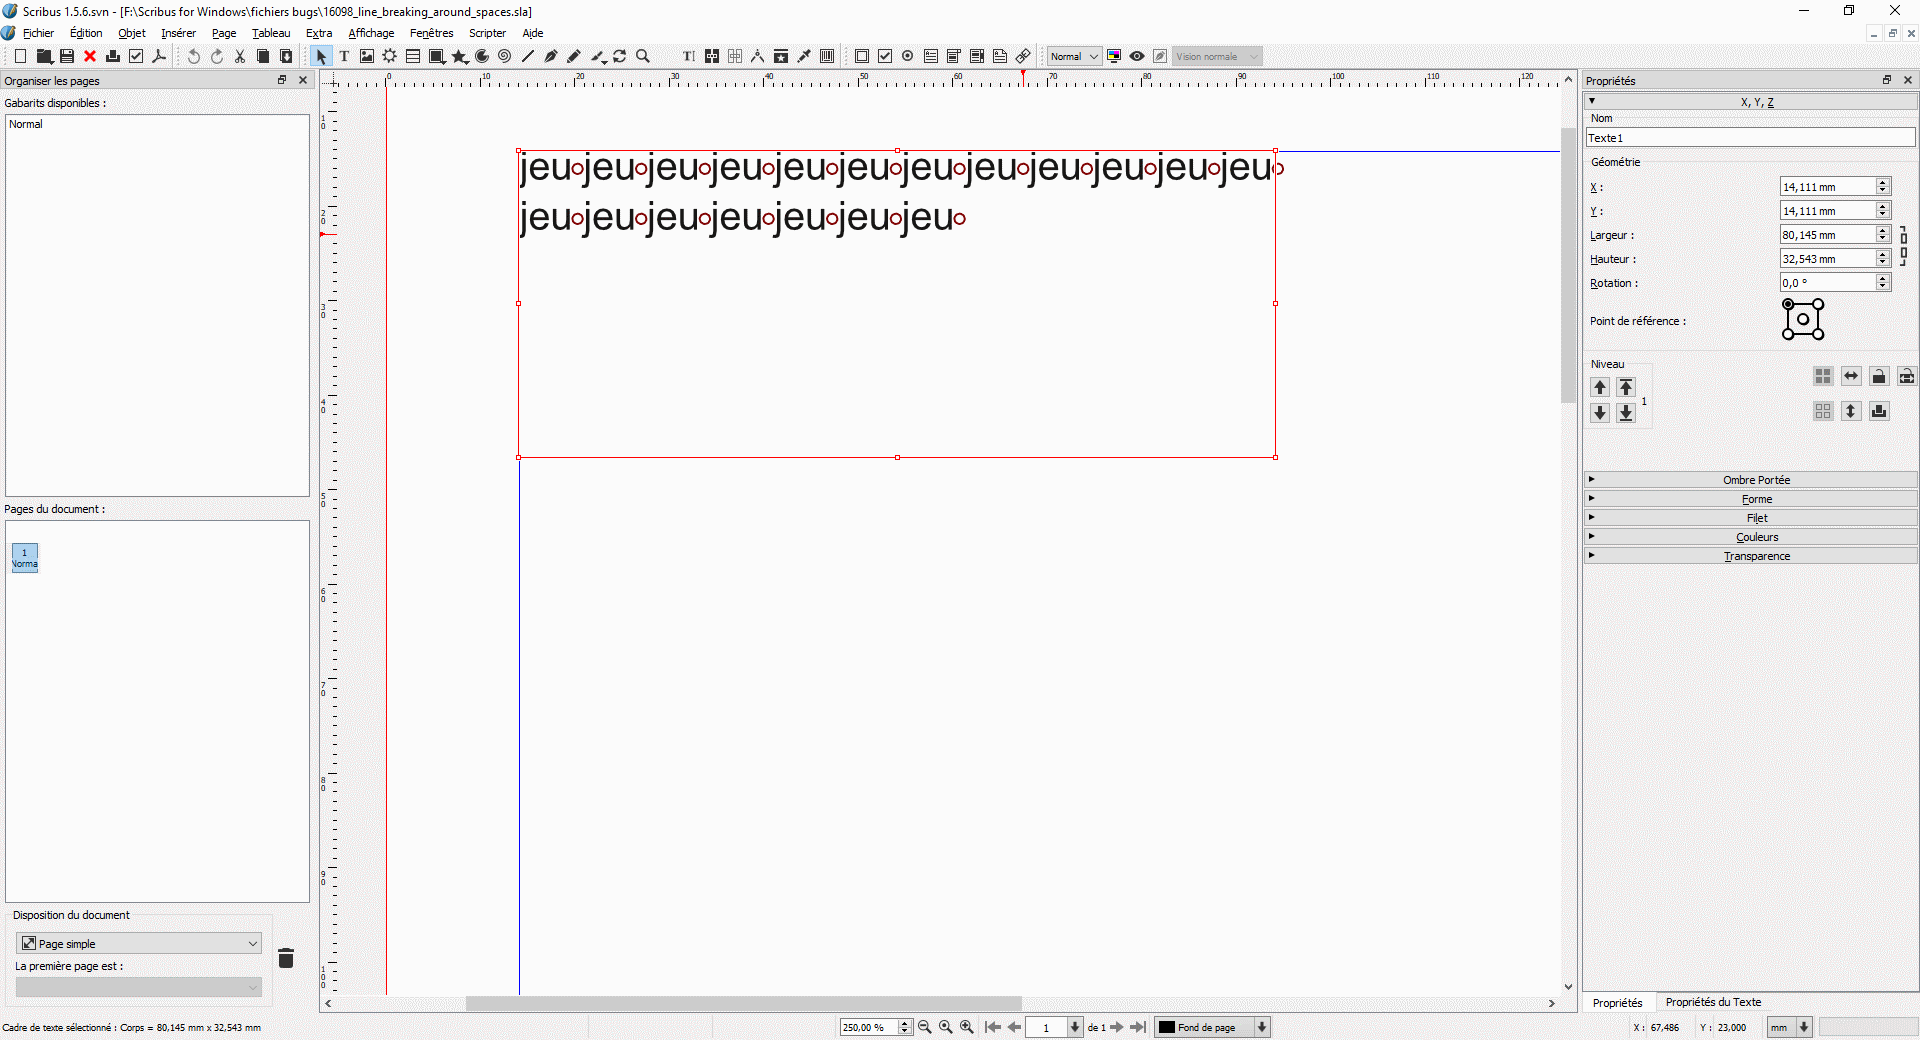
Task: Click the trash icon in page panel
Action: 286,958
